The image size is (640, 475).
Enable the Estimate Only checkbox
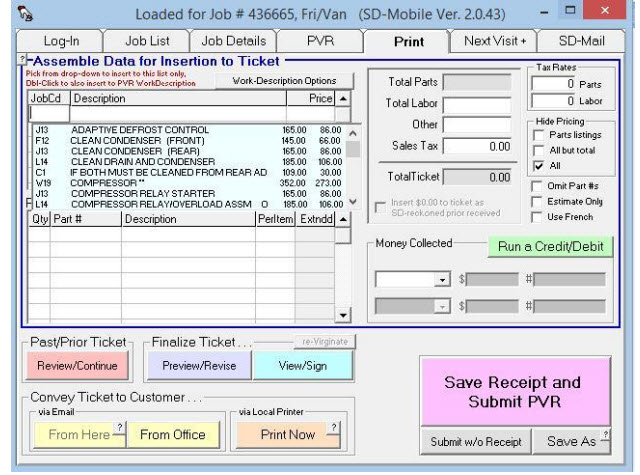click(539, 201)
